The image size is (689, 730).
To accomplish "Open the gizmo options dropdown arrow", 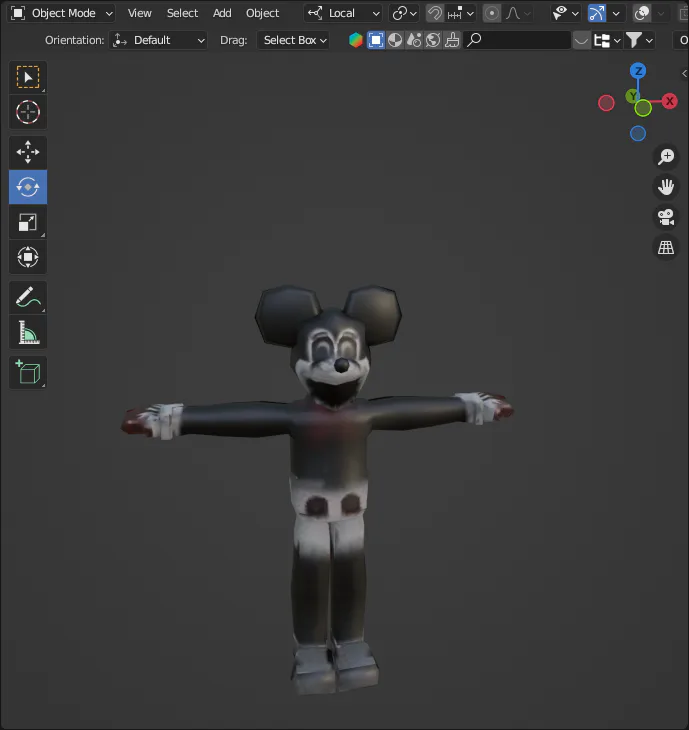I will (x=616, y=14).
